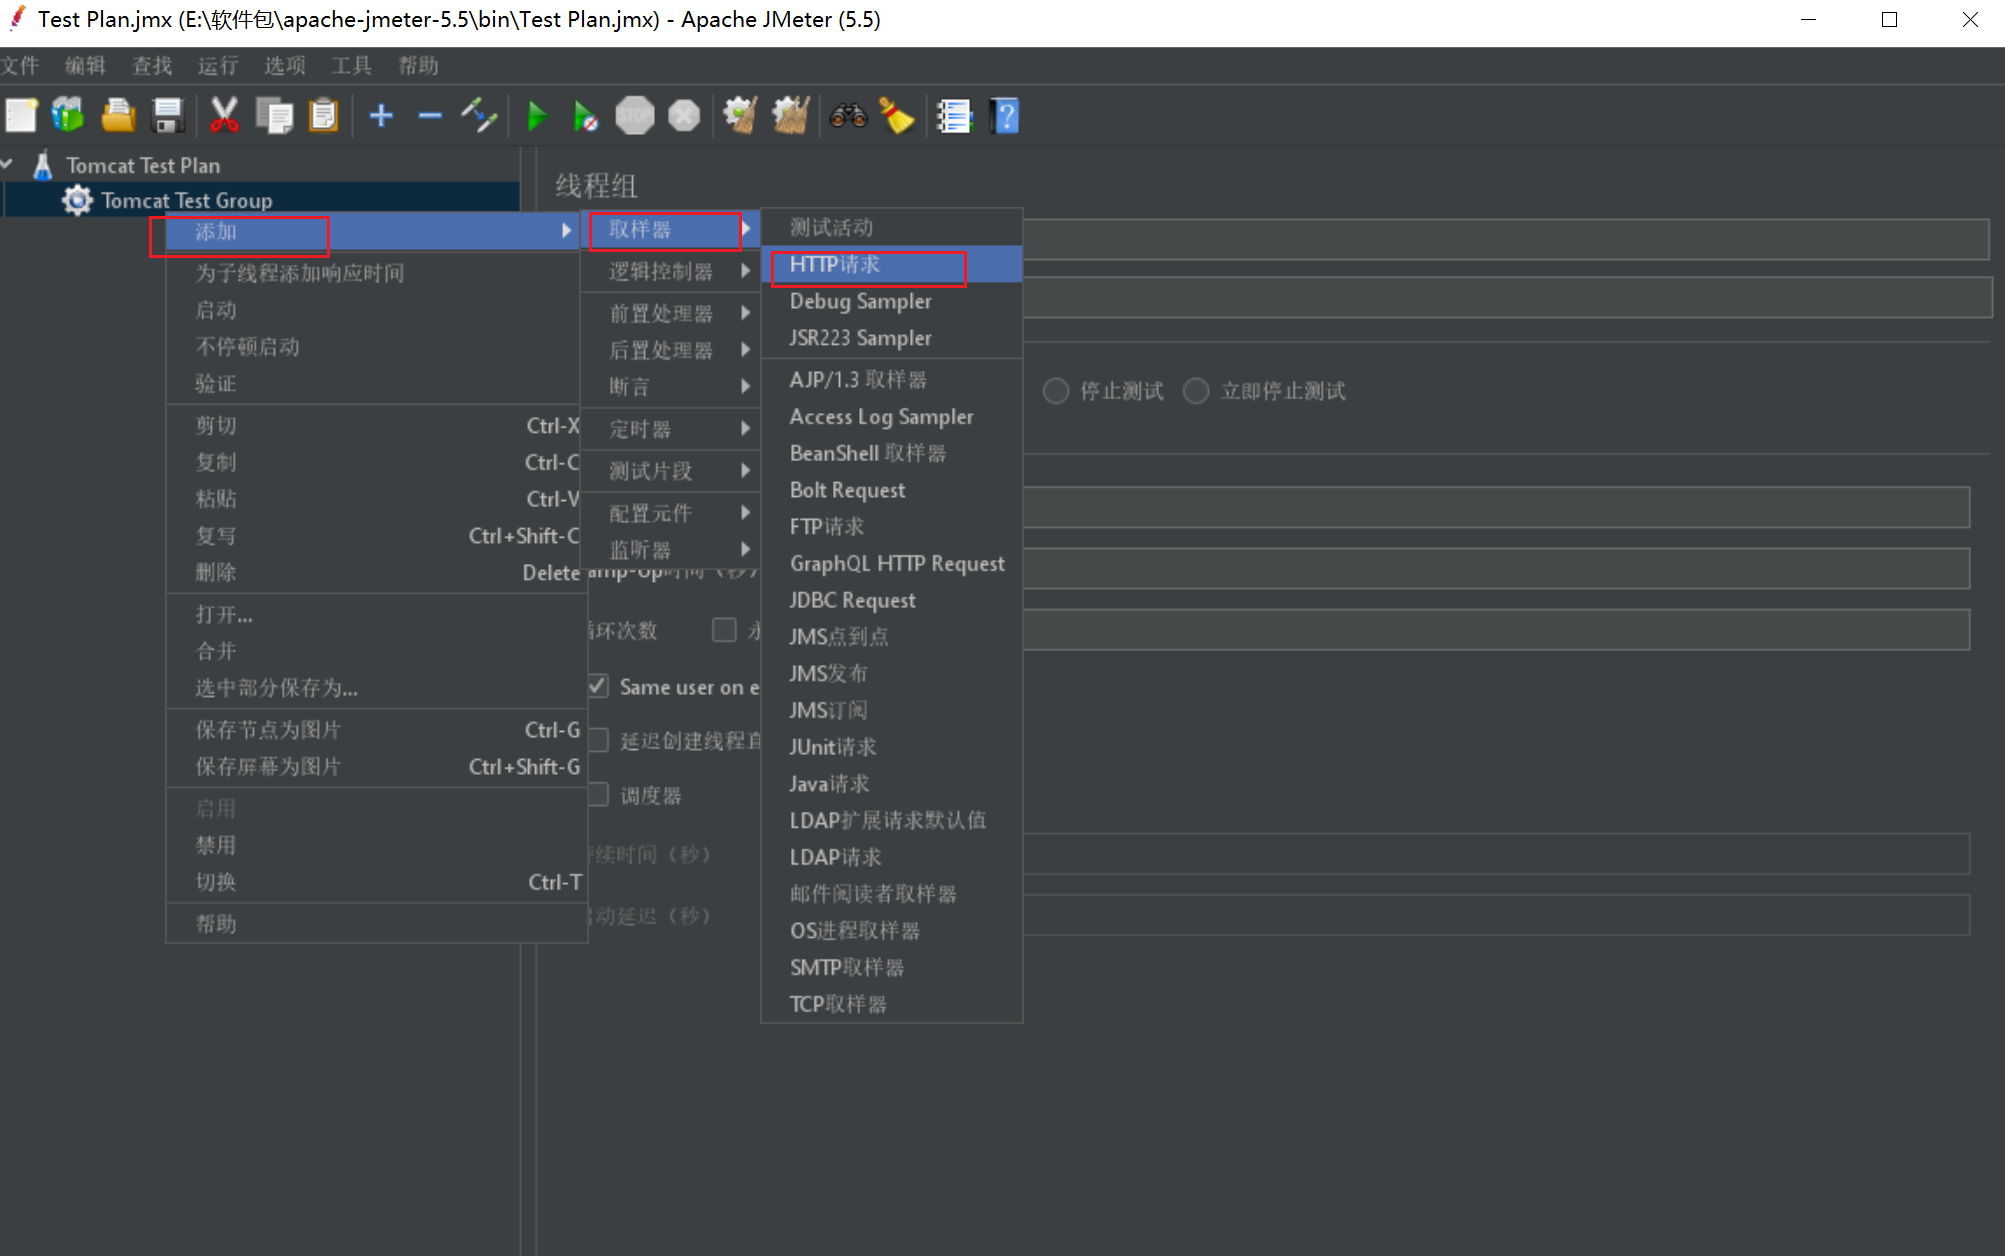
Task: Expand the 定时器 submenu
Action: [670, 429]
